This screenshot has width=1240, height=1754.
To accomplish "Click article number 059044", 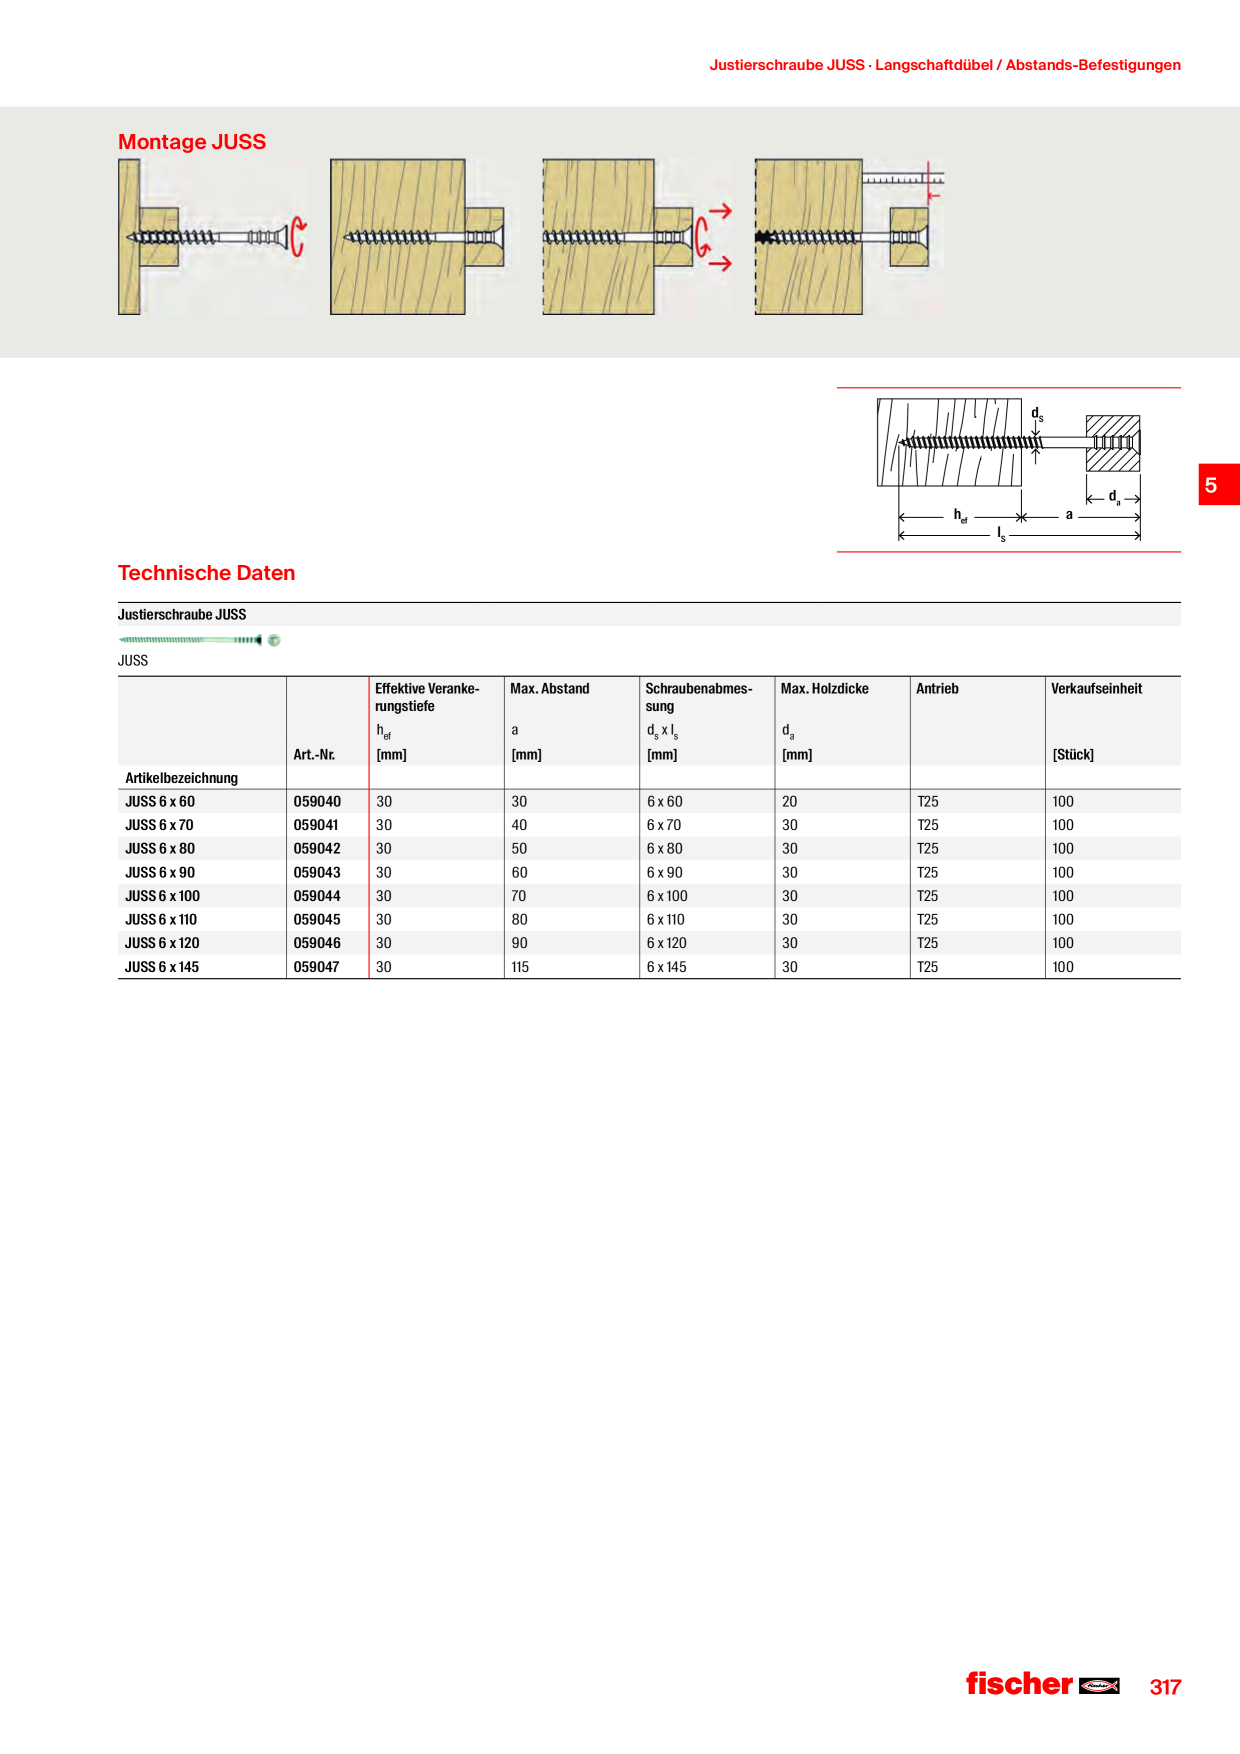I will 317,896.
